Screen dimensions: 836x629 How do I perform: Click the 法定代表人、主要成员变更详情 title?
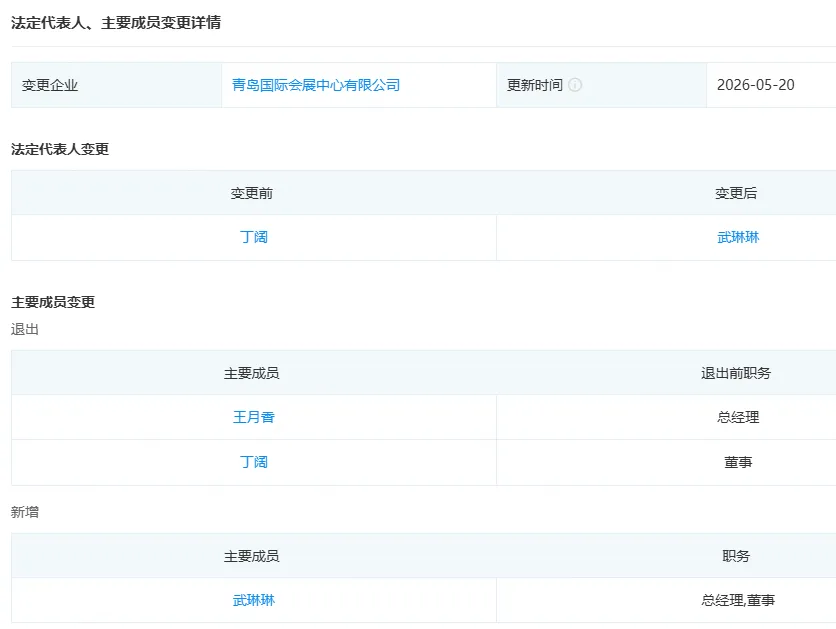coord(116,22)
